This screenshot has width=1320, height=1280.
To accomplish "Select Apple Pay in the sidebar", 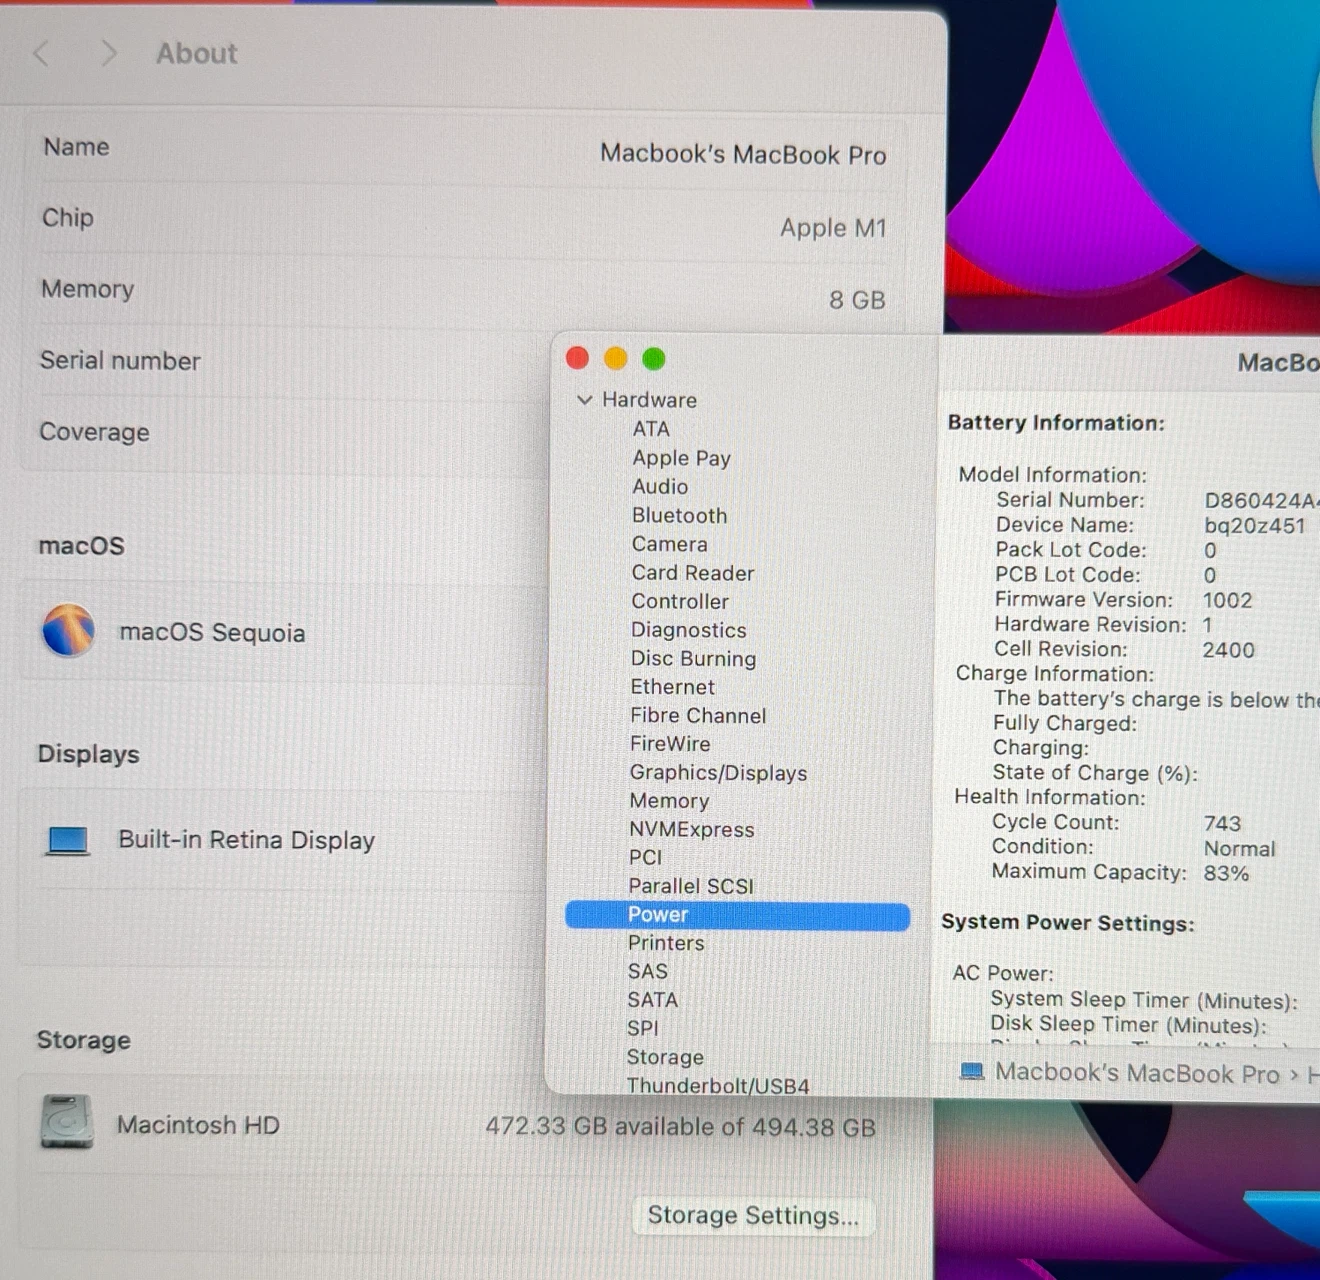I will 681,458.
